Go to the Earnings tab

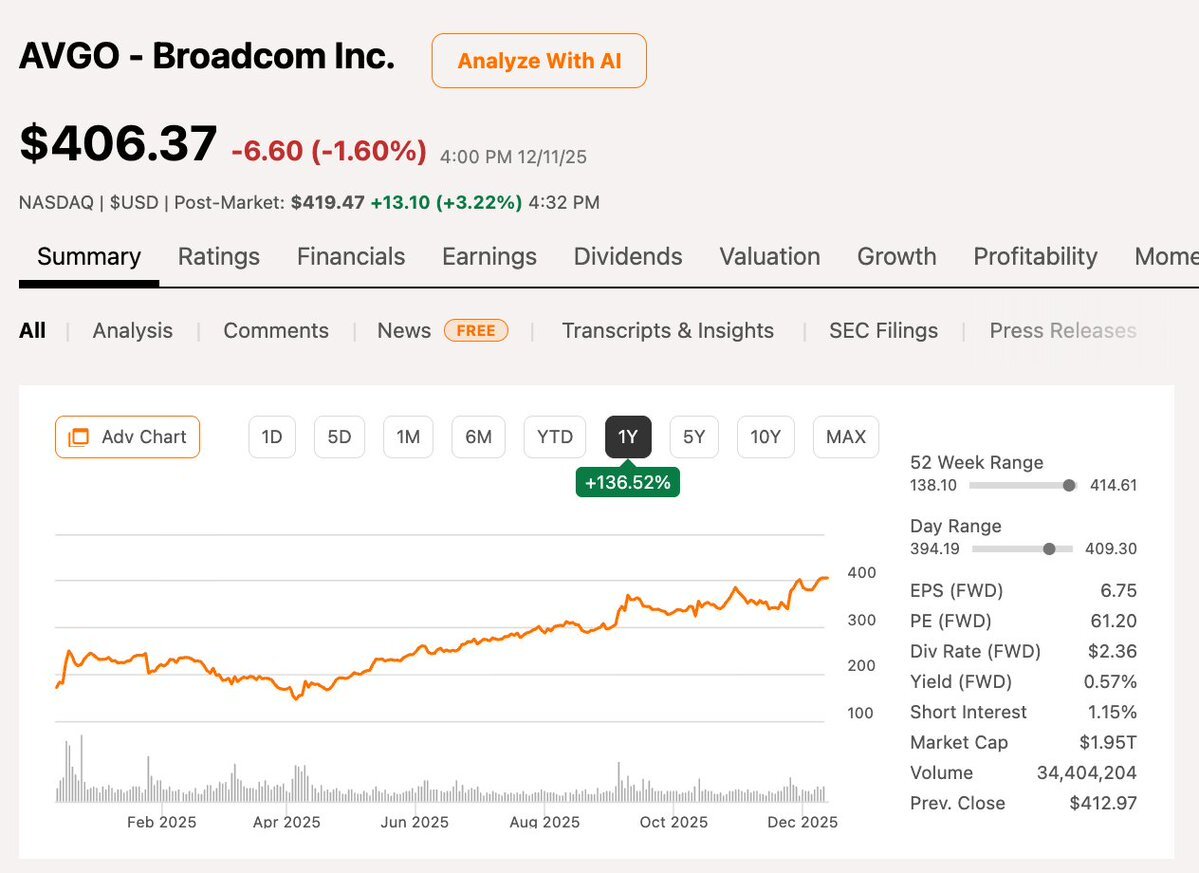pos(489,257)
